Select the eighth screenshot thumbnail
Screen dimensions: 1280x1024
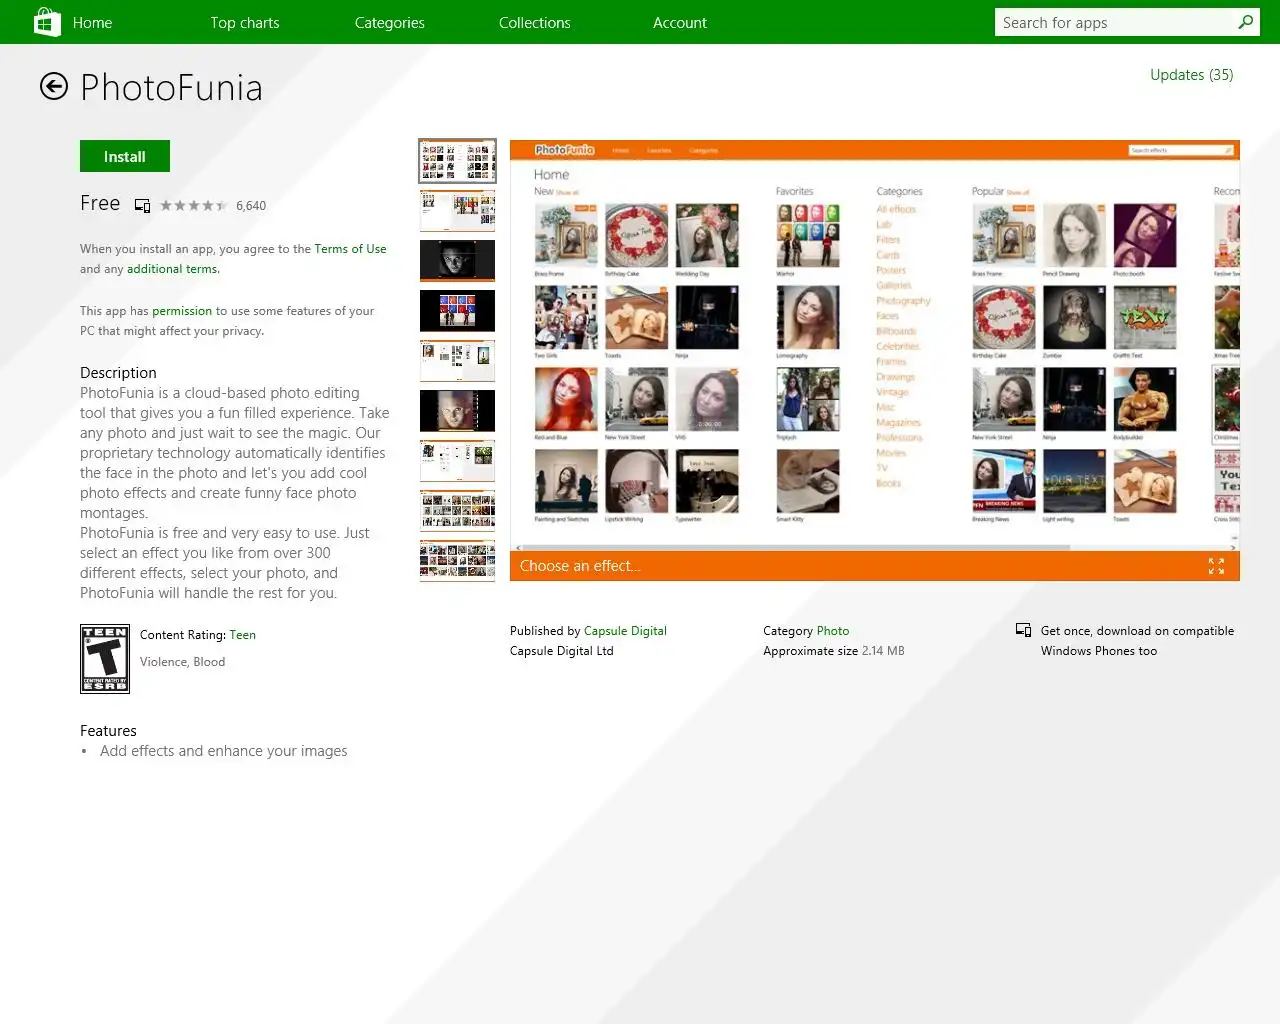457,511
